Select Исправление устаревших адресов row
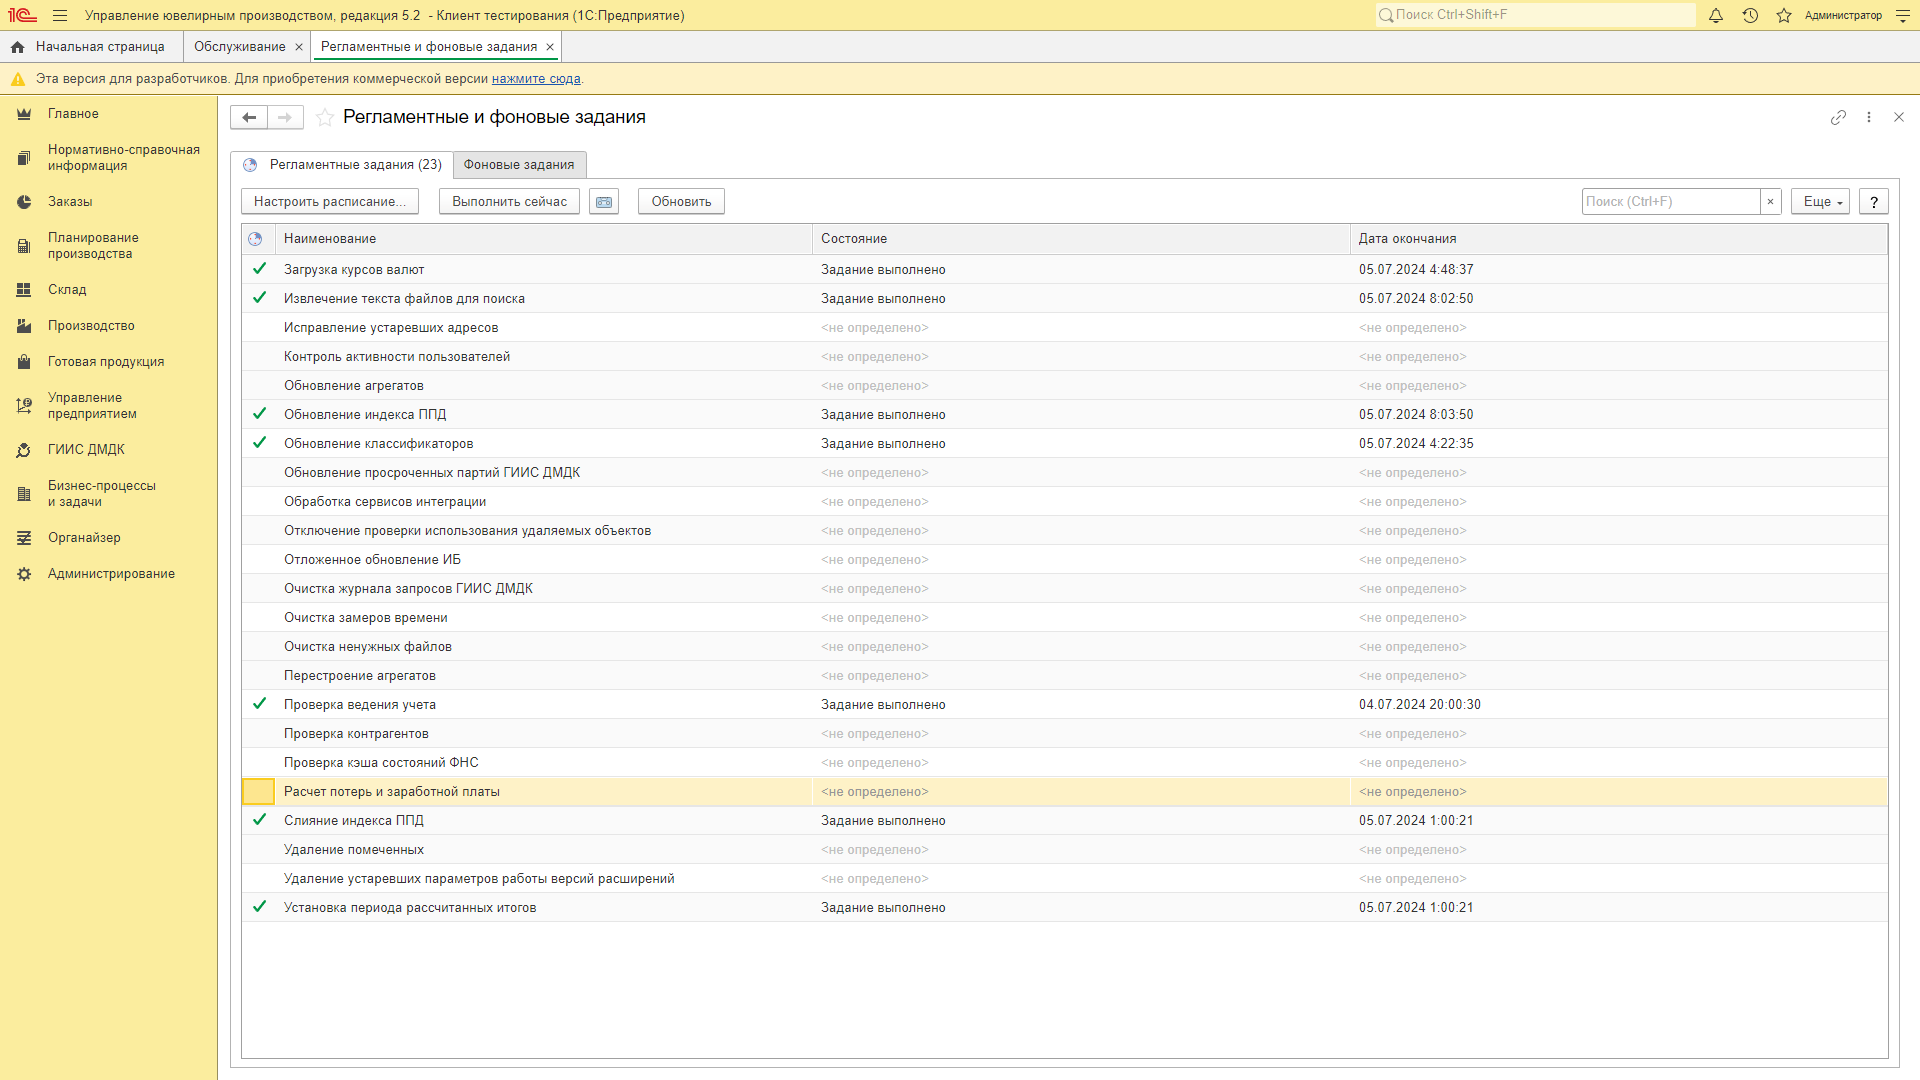 click(1065, 328)
